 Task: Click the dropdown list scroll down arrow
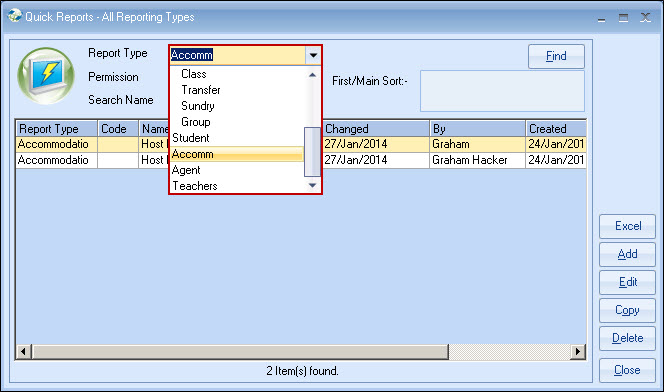313,185
